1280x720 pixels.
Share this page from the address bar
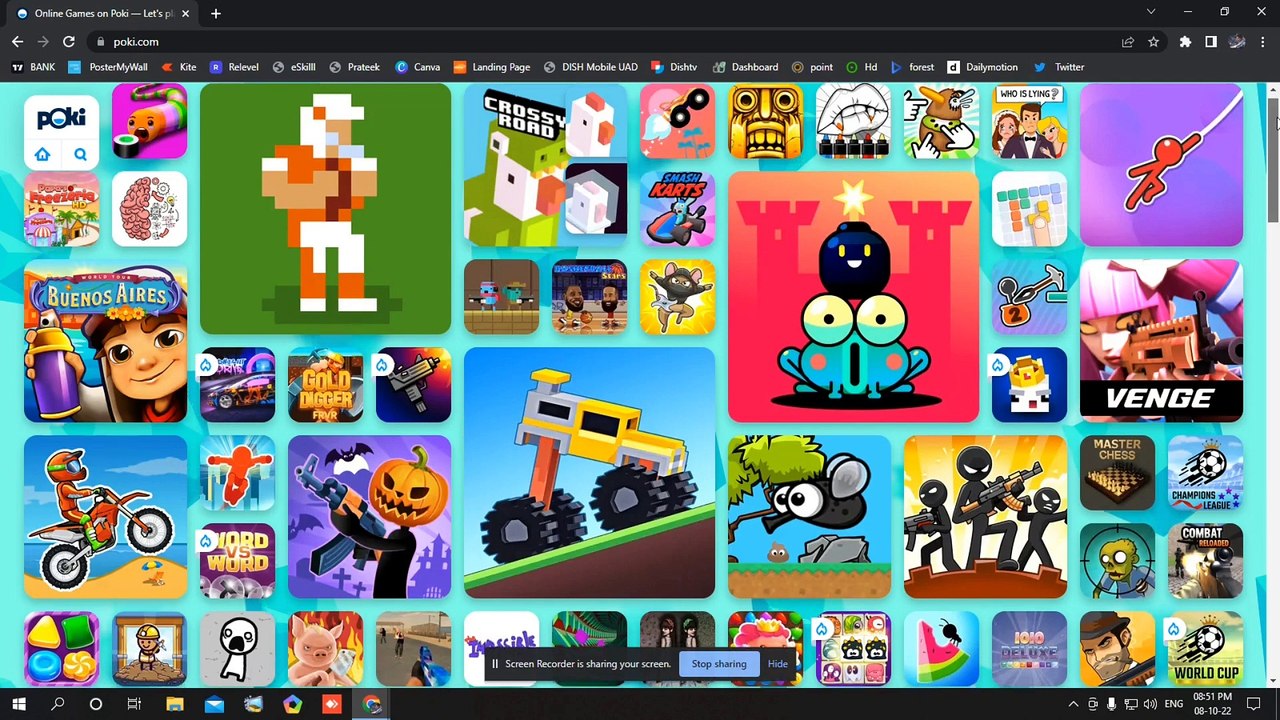1128,42
